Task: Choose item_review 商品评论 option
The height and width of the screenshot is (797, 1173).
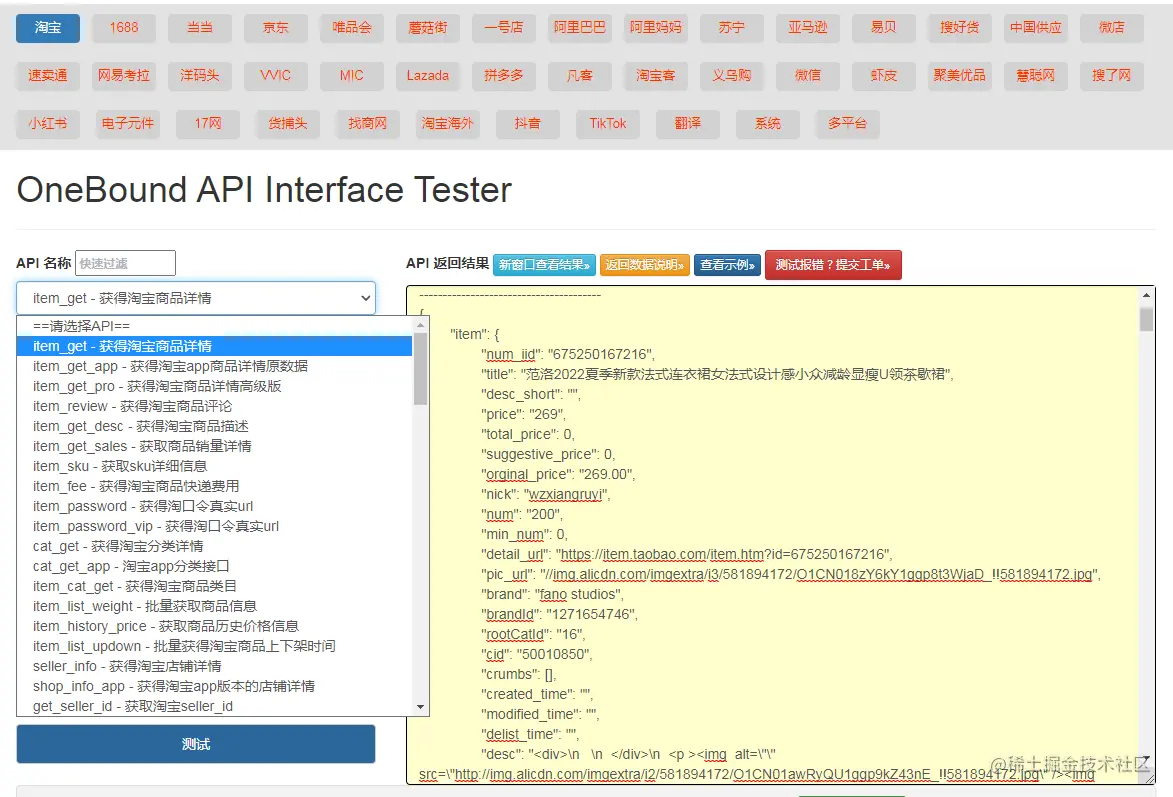Action: pos(214,406)
